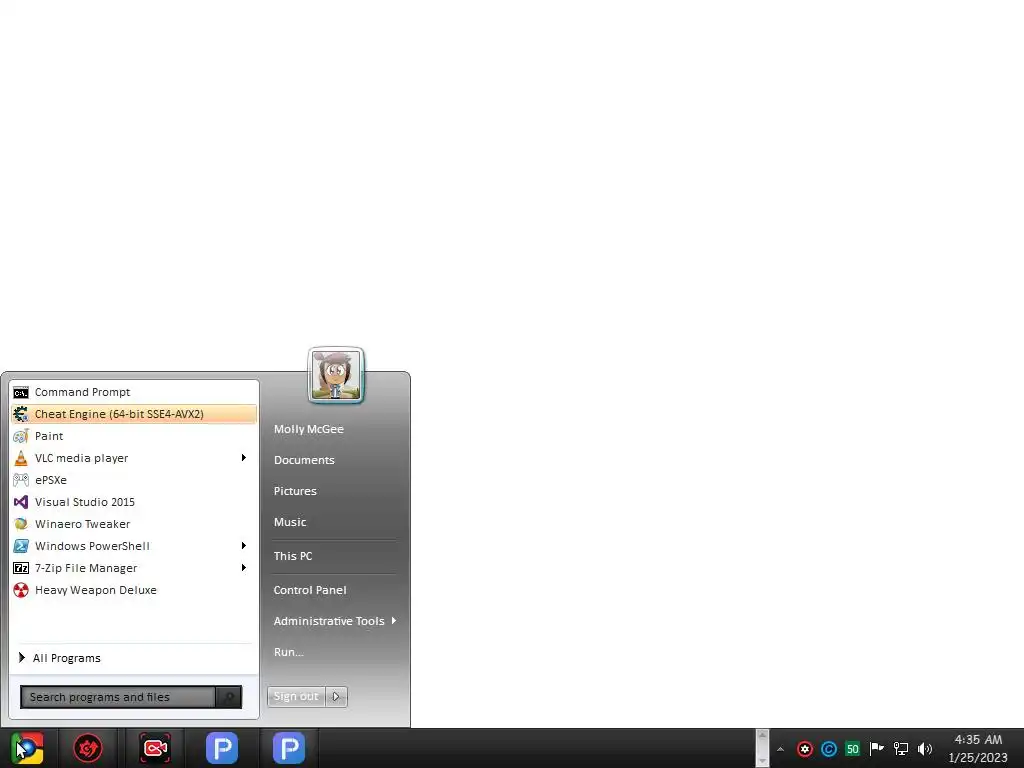Click the user account picture

pos(336,376)
